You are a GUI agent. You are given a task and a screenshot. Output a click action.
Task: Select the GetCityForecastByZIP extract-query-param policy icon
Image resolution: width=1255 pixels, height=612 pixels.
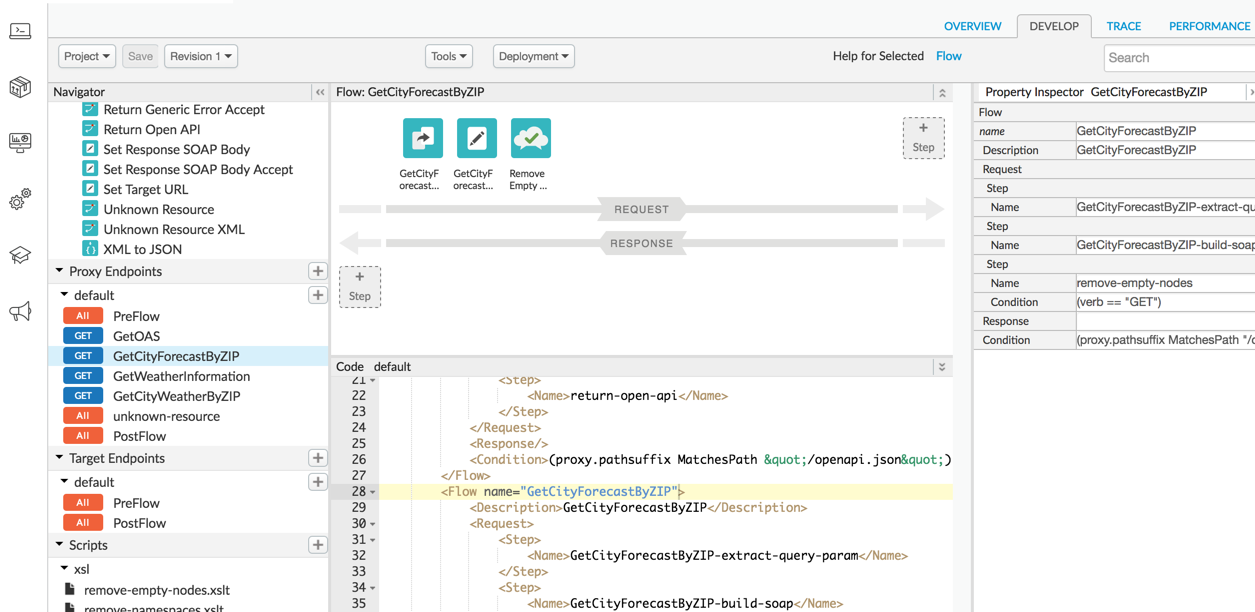click(x=422, y=138)
